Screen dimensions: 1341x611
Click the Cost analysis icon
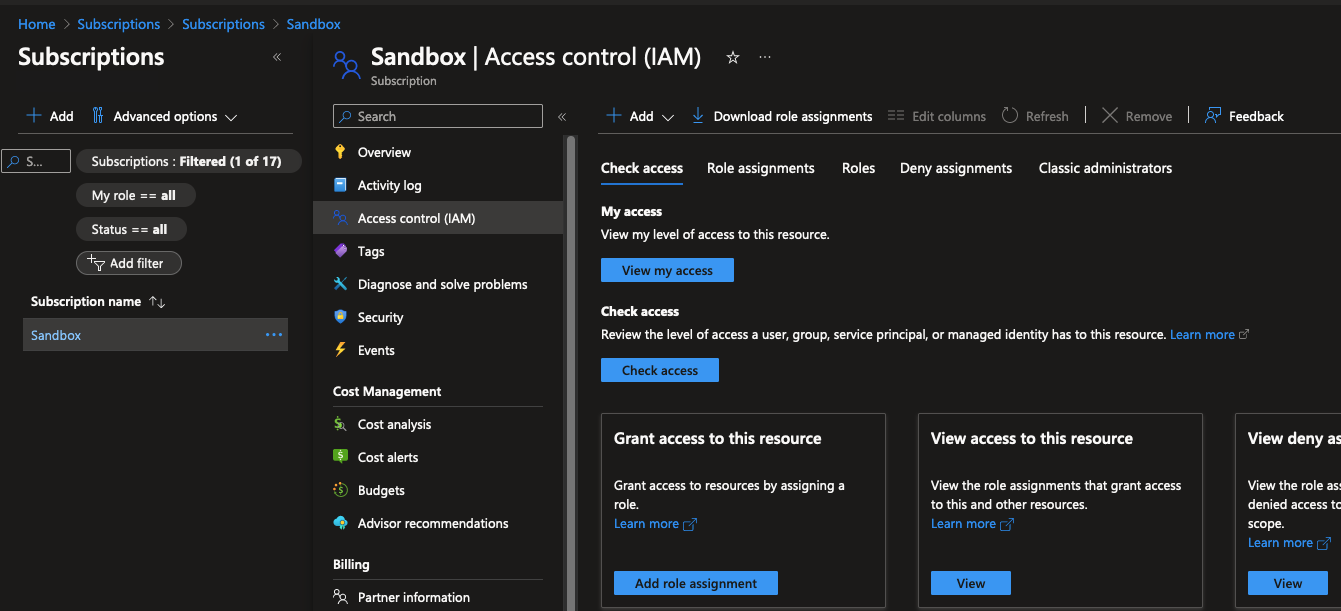tap(340, 424)
